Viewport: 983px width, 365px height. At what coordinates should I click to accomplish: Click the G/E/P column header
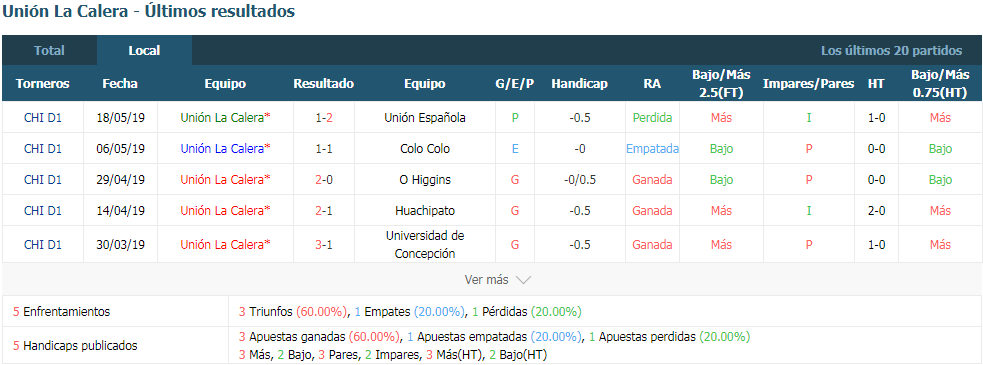point(515,84)
